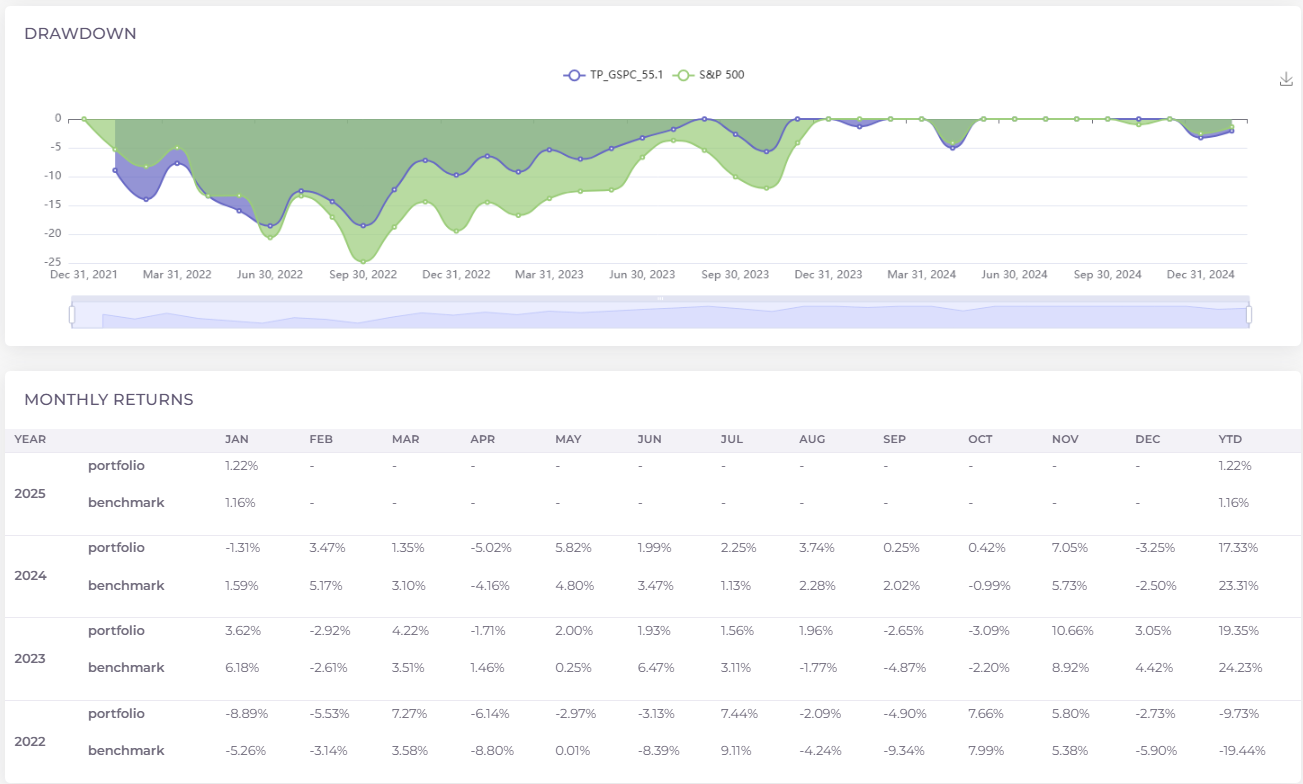Click the MONTHLY RETURNS heading
1303x784 pixels.
108,400
